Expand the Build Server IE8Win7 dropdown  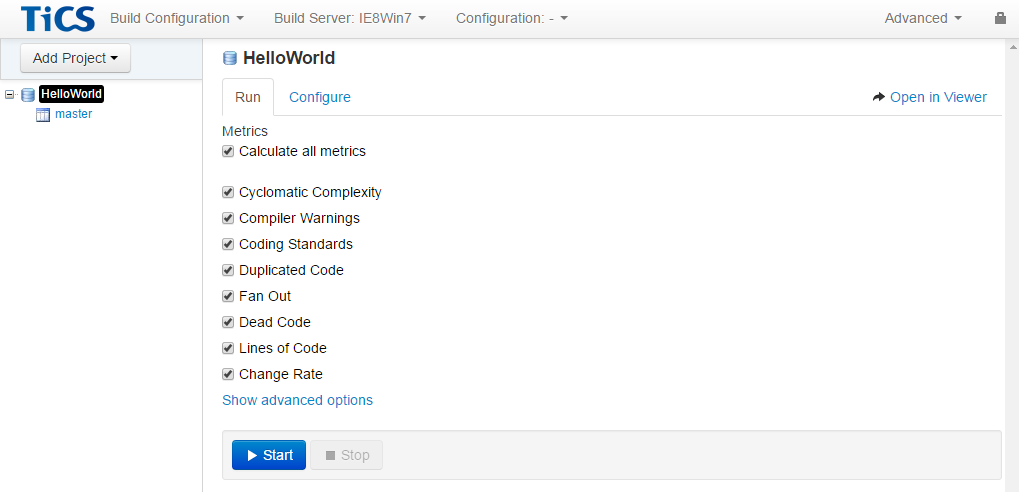click(x=350, y=18)
